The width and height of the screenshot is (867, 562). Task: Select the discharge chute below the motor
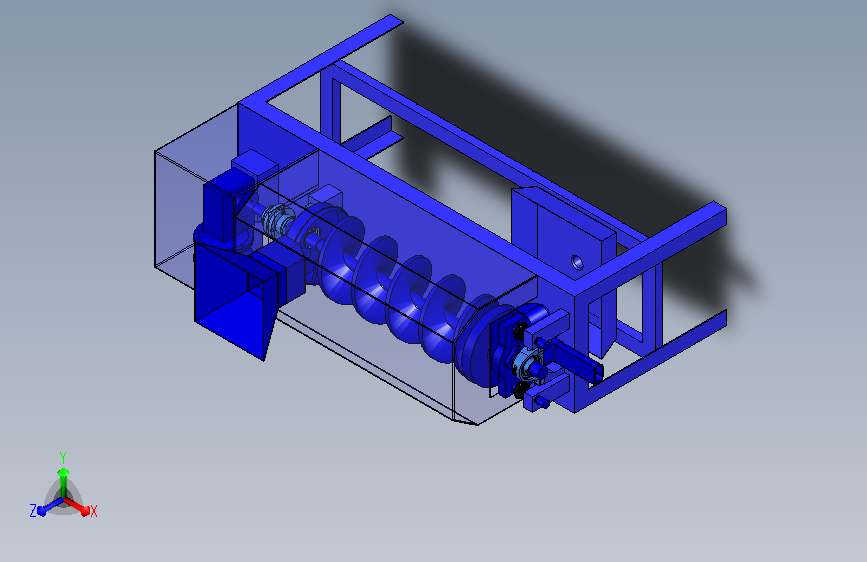(236, 300)
